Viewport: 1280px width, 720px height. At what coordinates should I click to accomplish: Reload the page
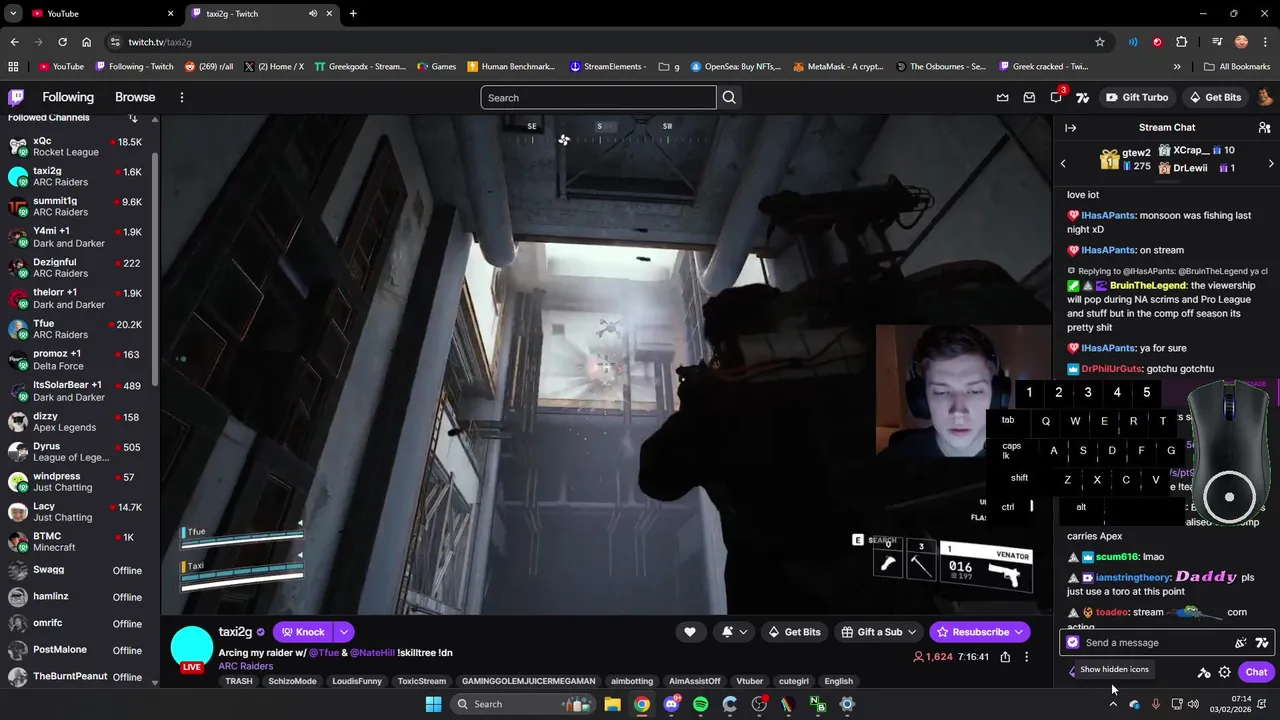coord(62,42)
